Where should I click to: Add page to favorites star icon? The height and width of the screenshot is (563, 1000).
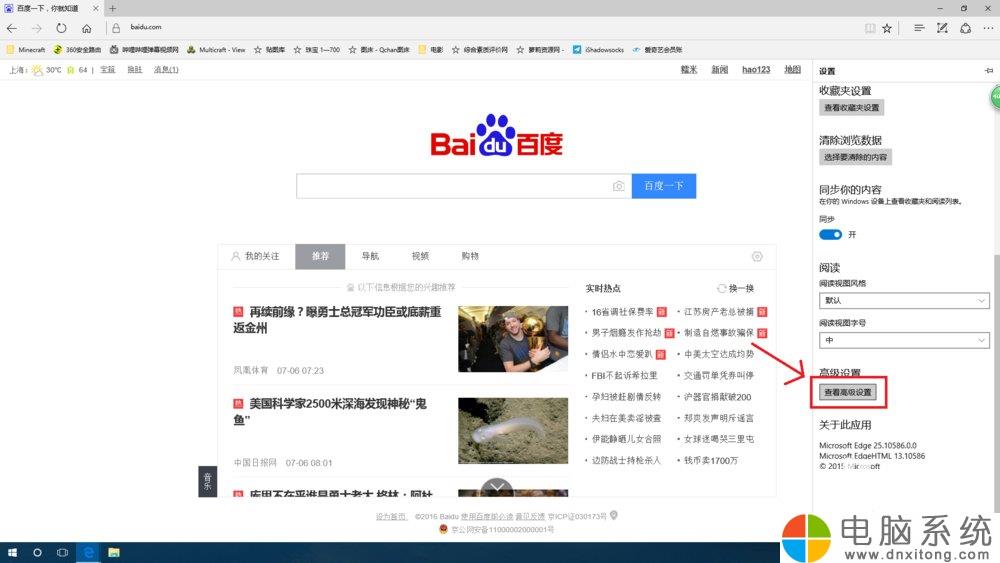[887, 28]
